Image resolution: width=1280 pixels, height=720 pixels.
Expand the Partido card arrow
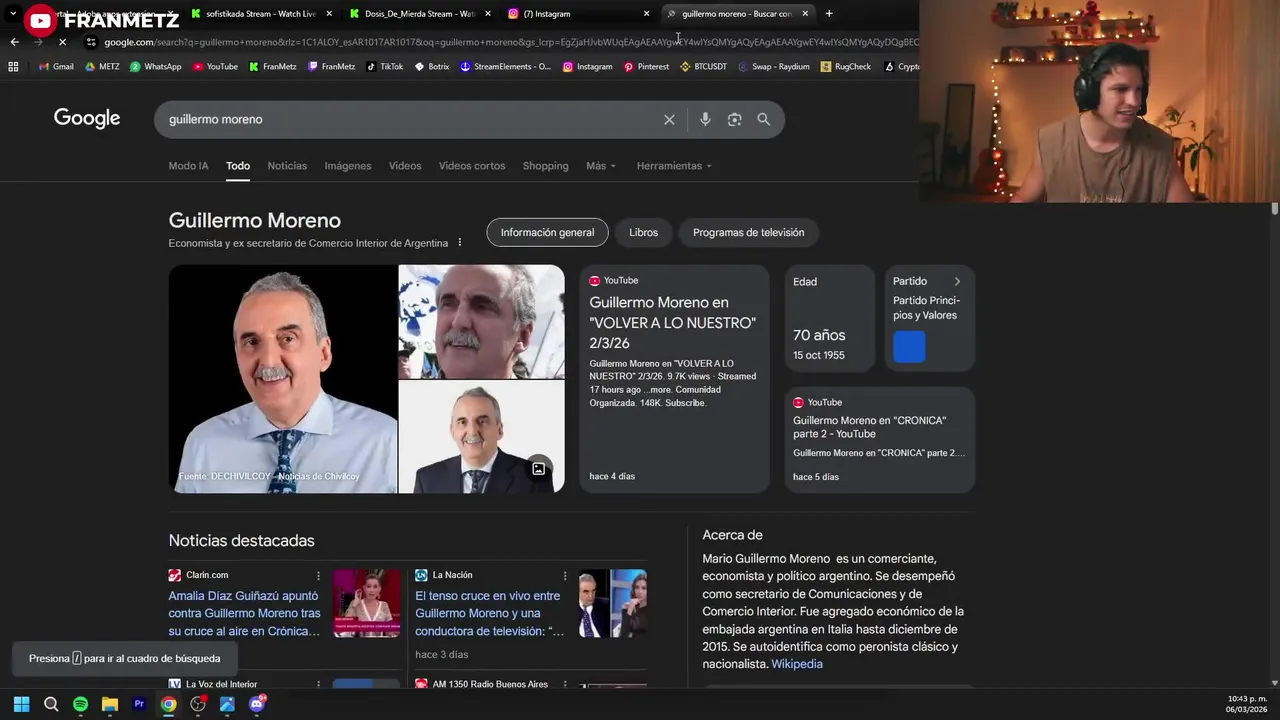pos(957,282)
